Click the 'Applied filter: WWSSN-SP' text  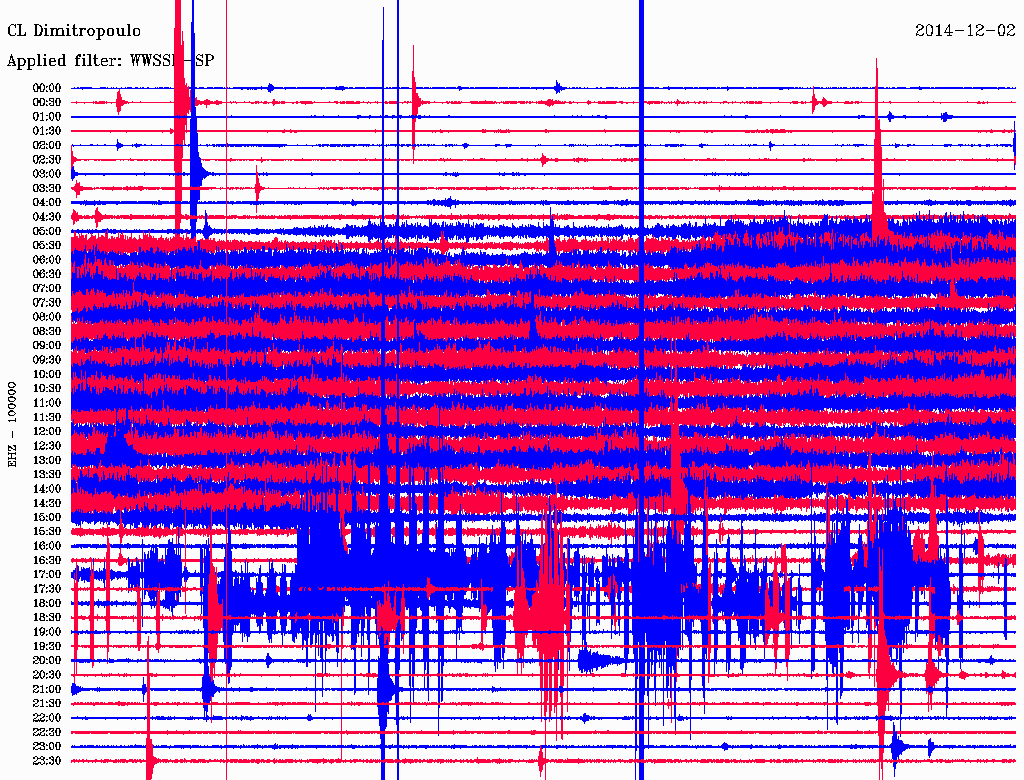click(x=110, y=61)
